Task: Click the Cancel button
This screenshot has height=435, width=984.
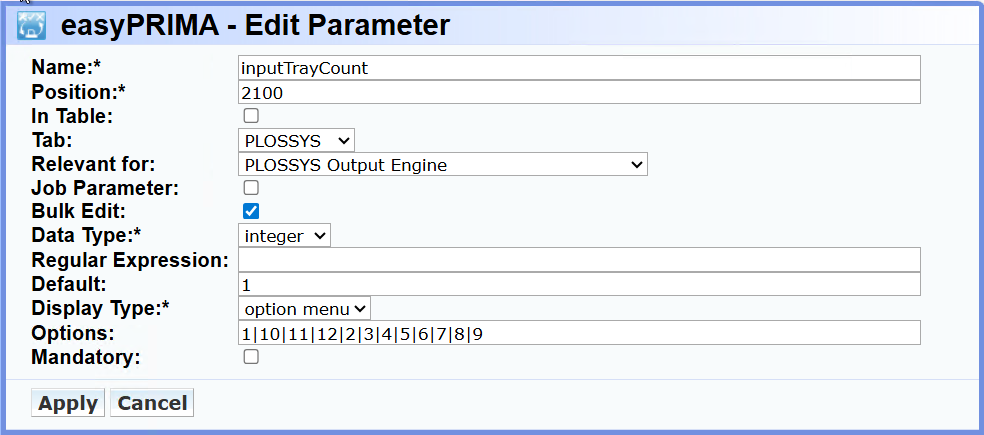Action: point(152,402)
